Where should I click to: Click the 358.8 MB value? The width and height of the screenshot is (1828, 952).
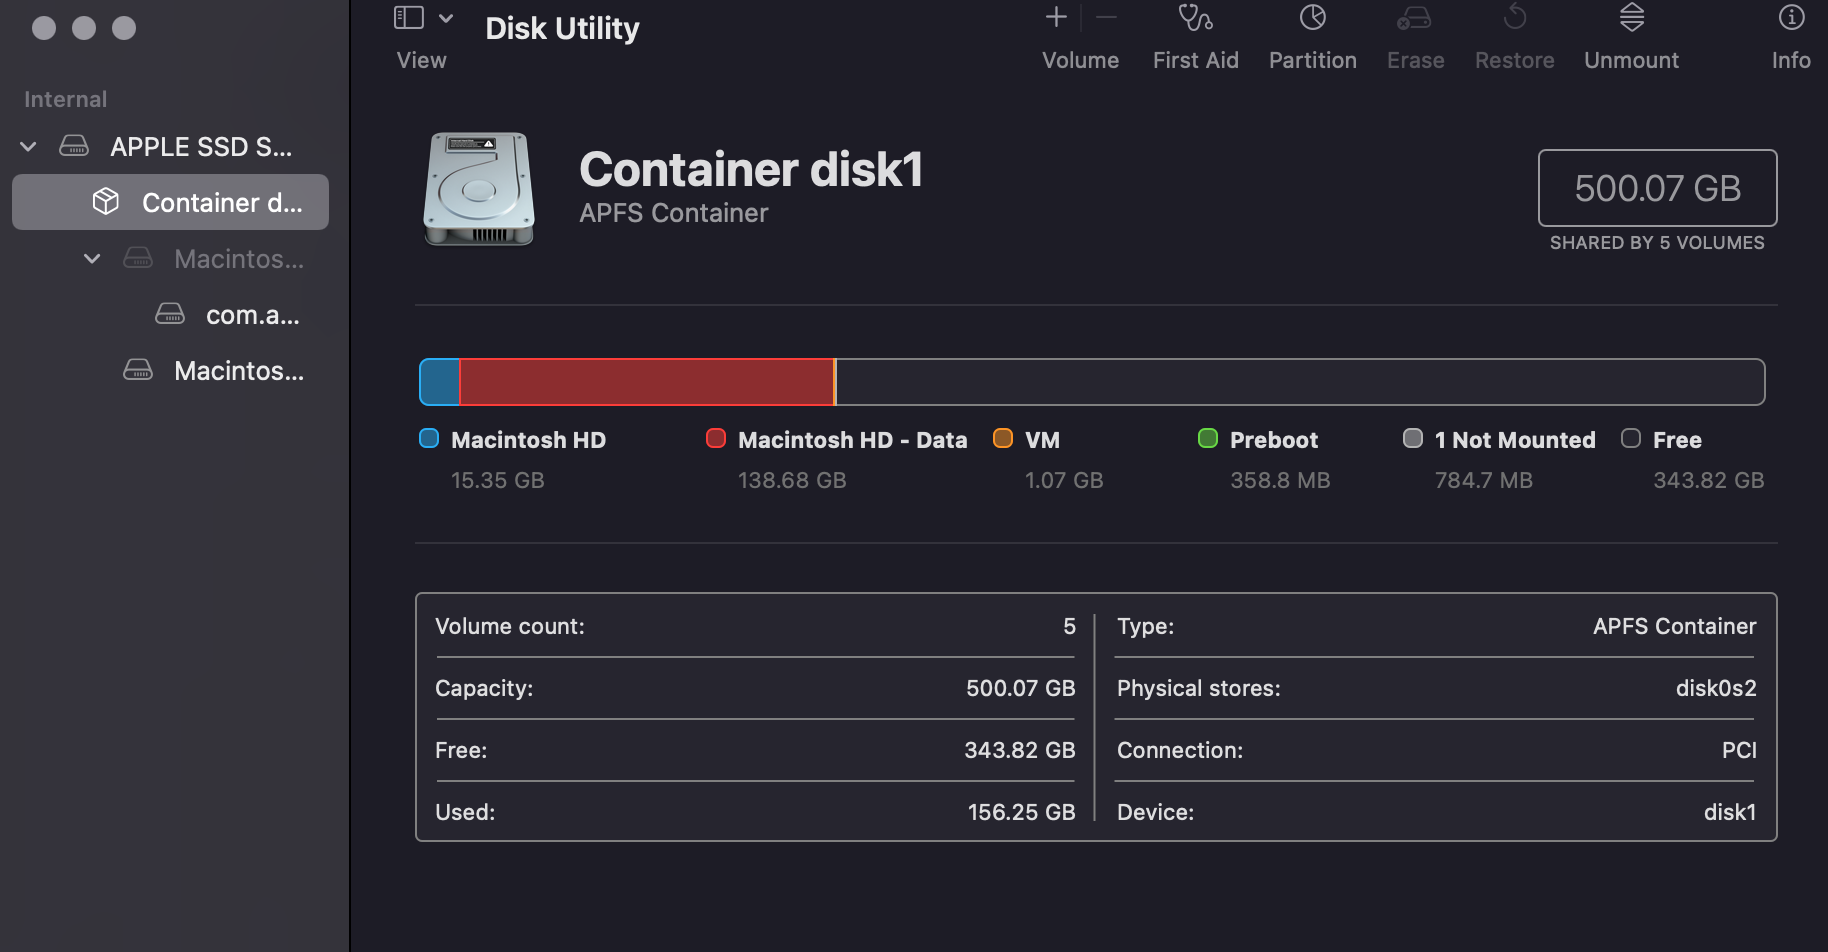(x=1280, y=480)
